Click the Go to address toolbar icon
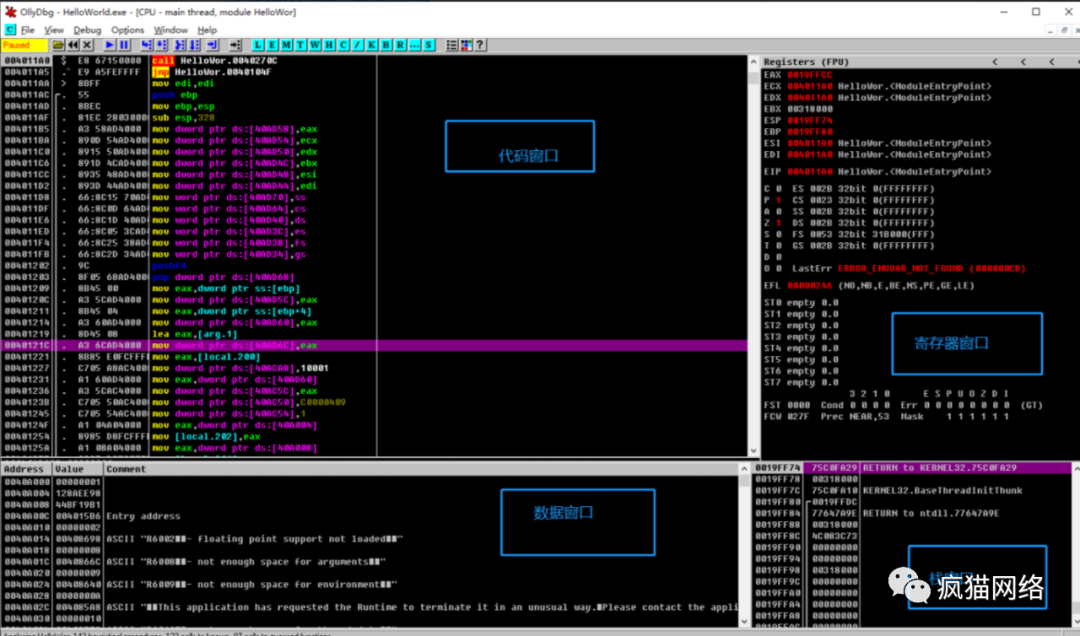This screenshot has height=636, width=1080. 235,45
